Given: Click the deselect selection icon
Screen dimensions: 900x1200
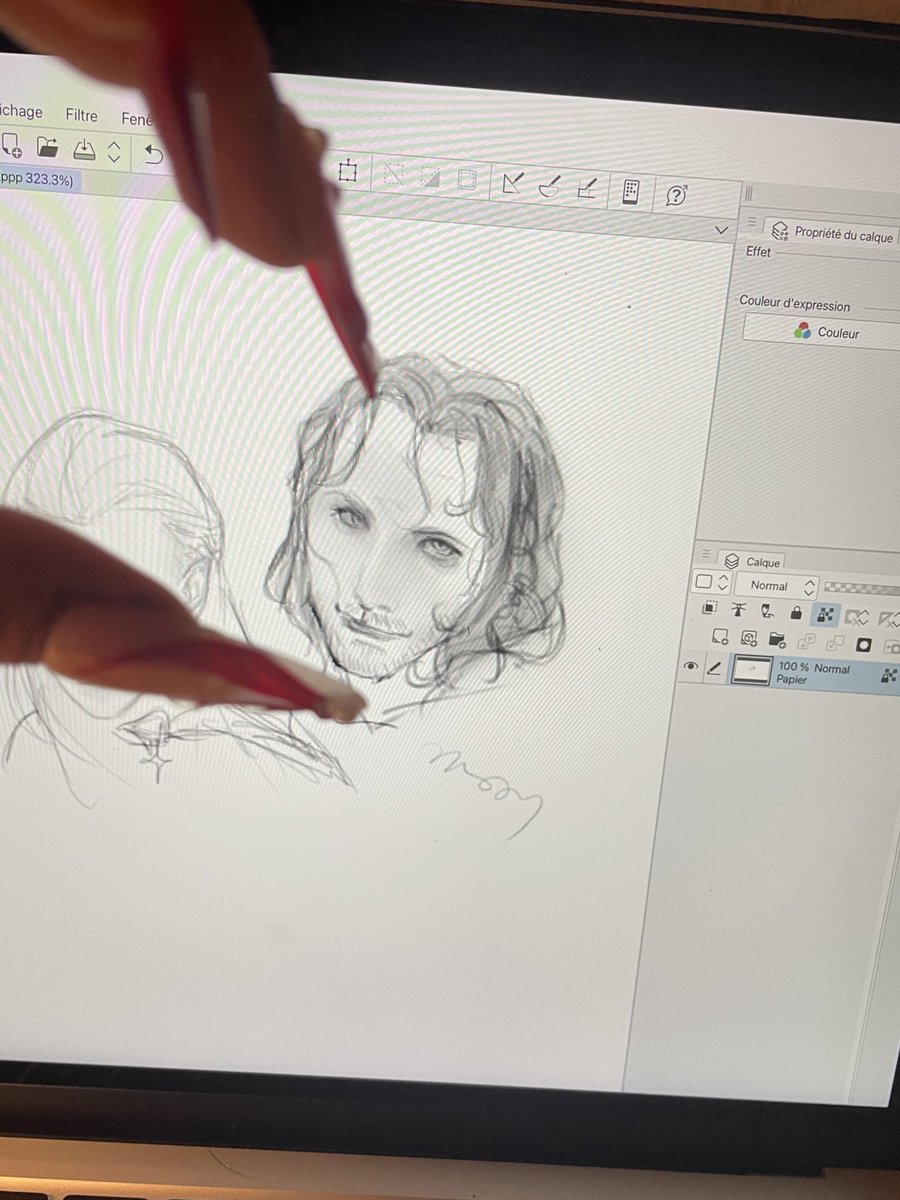Looking at the screenshot, I should point(392,175).
